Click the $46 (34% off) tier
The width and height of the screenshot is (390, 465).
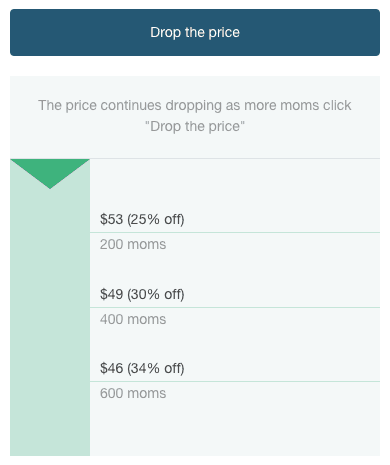(142, 368)
